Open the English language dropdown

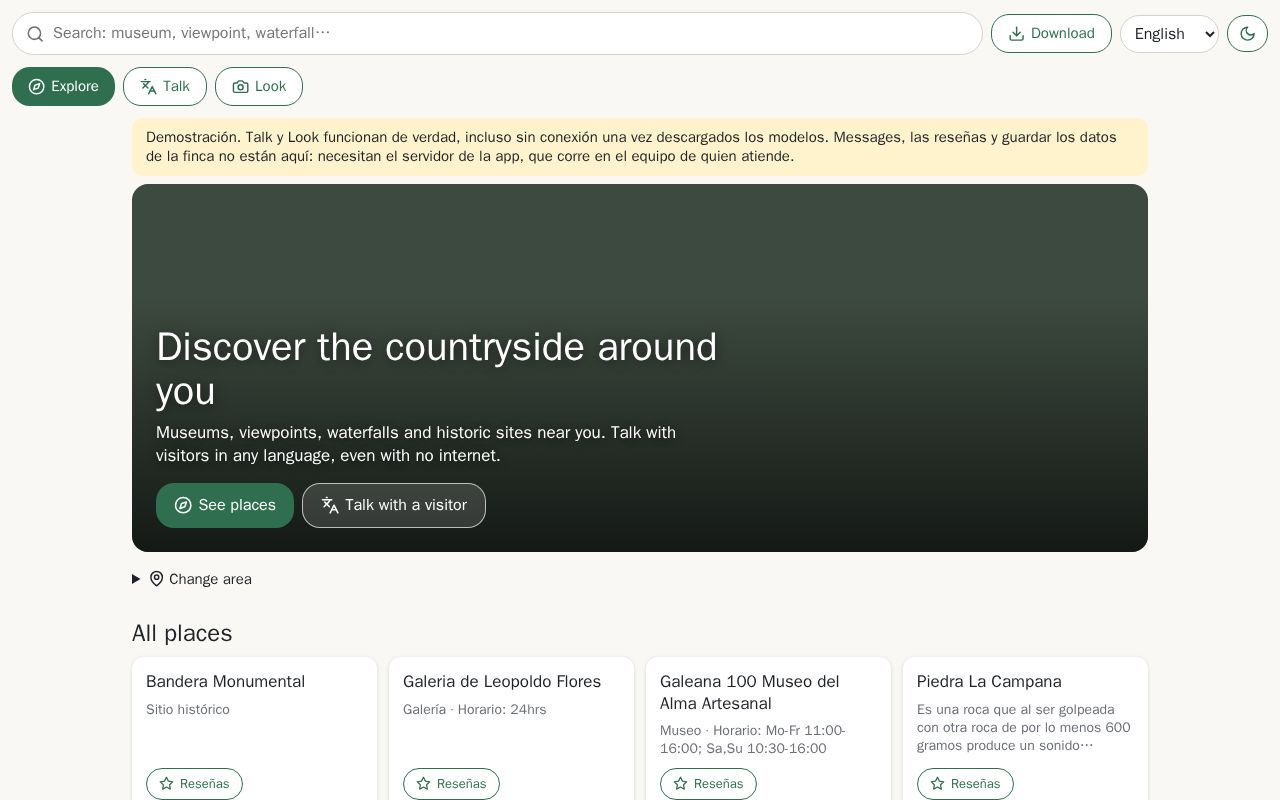pos(1169,34)
